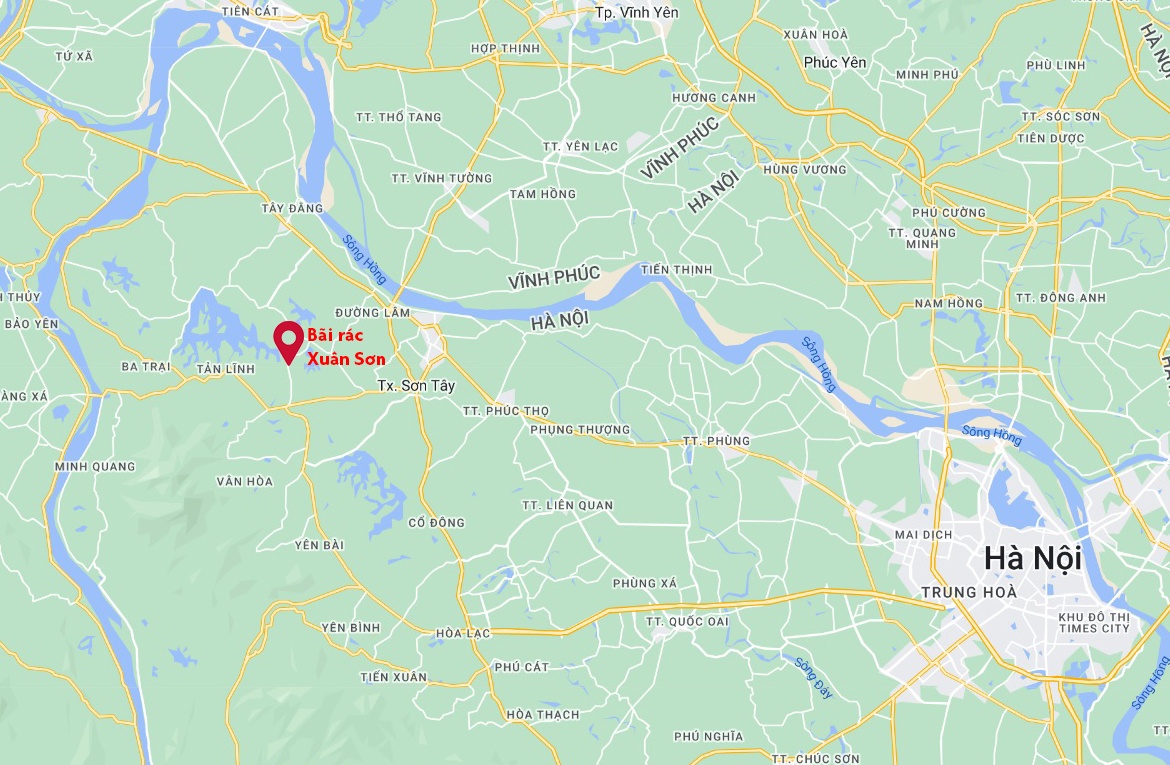This screenshot has width=1170, height=765.
Task: Click the TT. VĨNH TƯỜNG label
Action: tap(442, 178)
